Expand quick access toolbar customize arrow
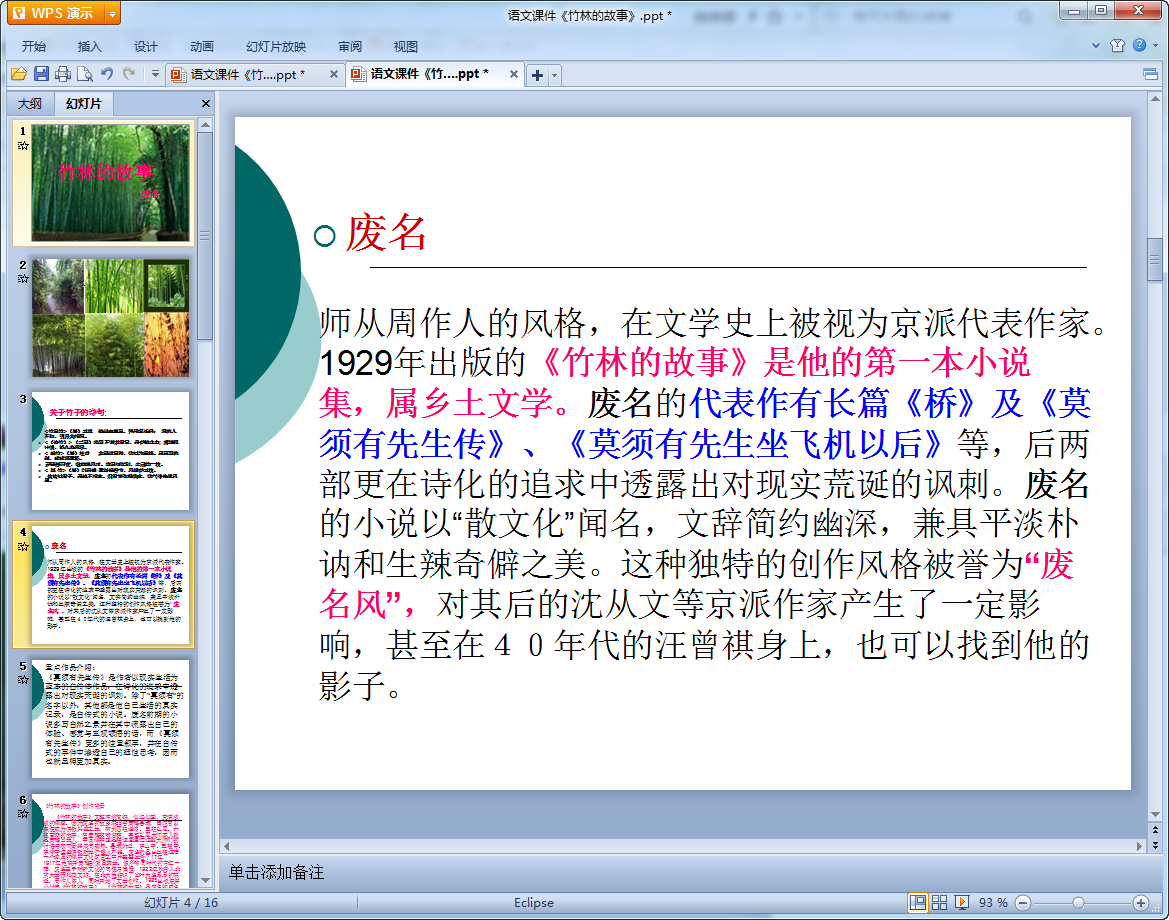The width and height of the screenshot is (1169, 920). 155,74
